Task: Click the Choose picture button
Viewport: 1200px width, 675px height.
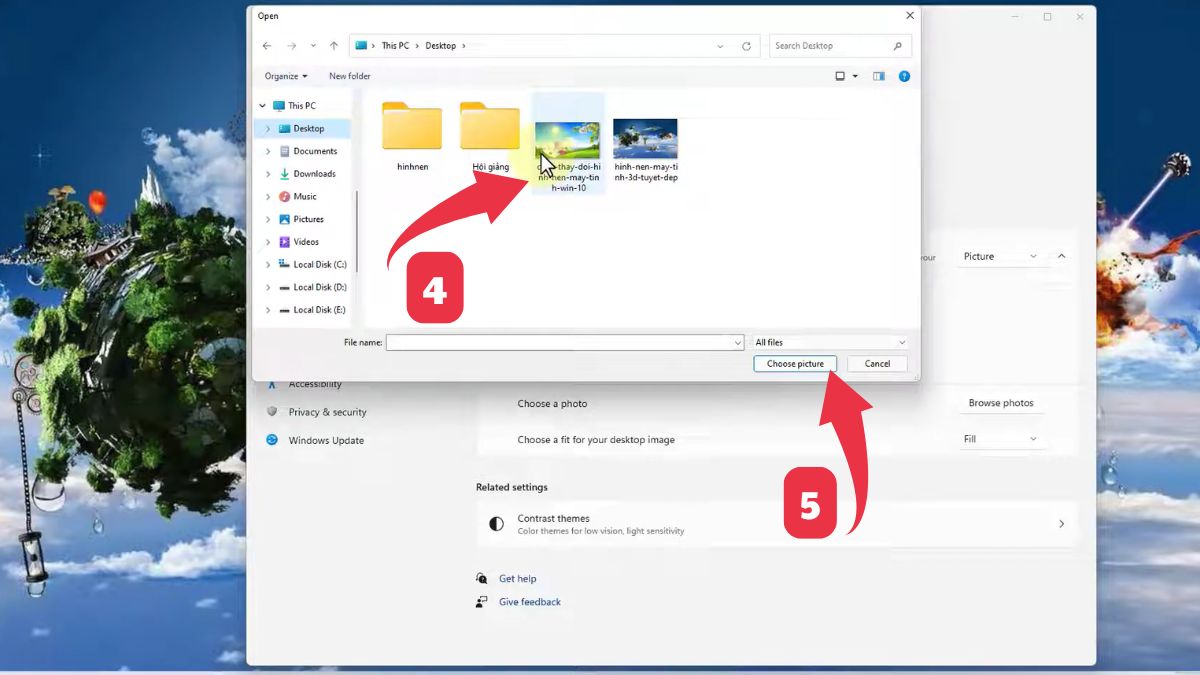Action: (x=795, y=363)
